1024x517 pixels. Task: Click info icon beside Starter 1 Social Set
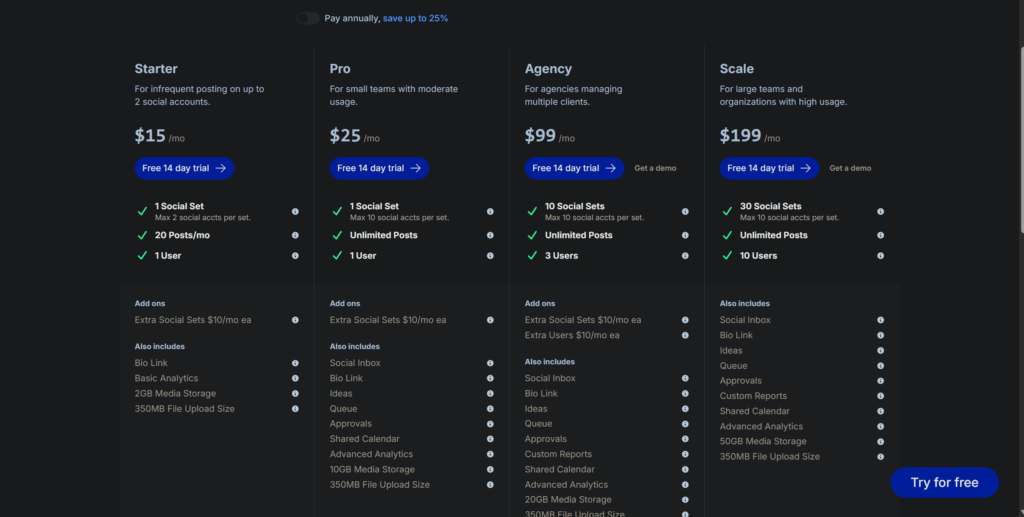(x=295, y=211)
